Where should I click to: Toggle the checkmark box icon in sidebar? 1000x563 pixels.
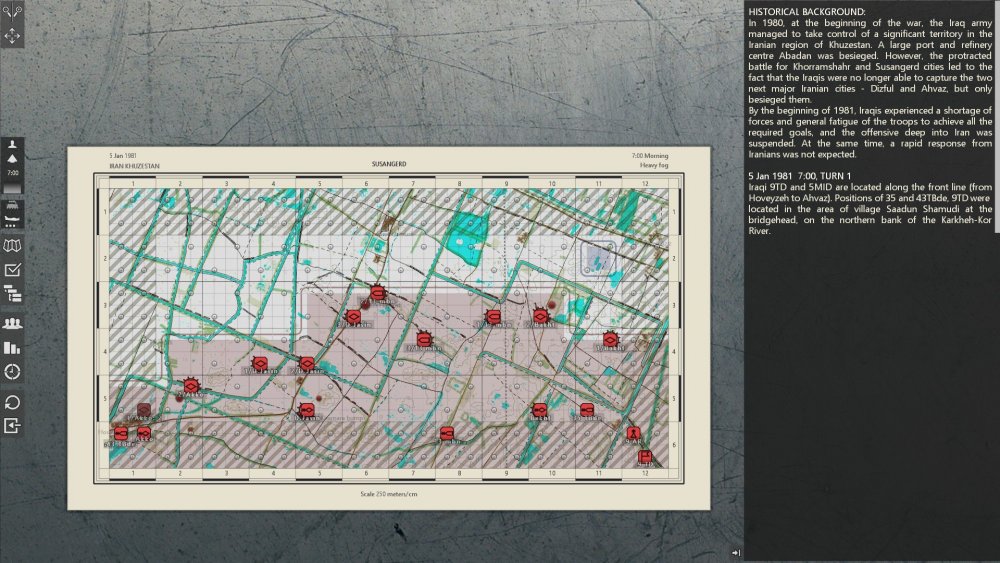point(13,270)
